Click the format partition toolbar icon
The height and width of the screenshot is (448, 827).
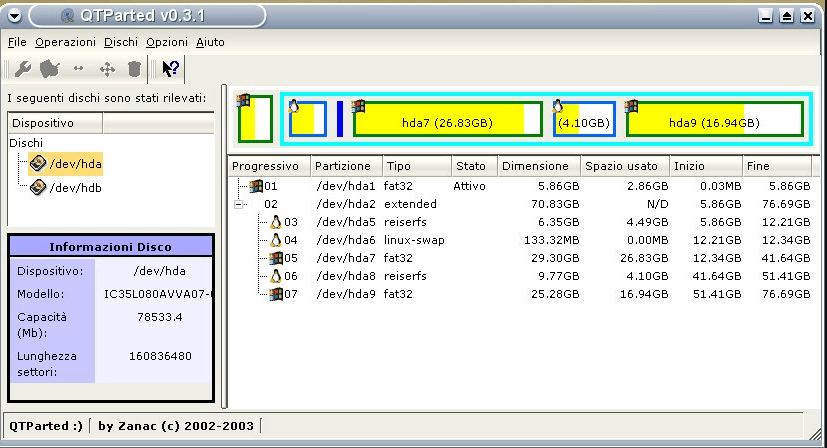(x=50, y=69)
